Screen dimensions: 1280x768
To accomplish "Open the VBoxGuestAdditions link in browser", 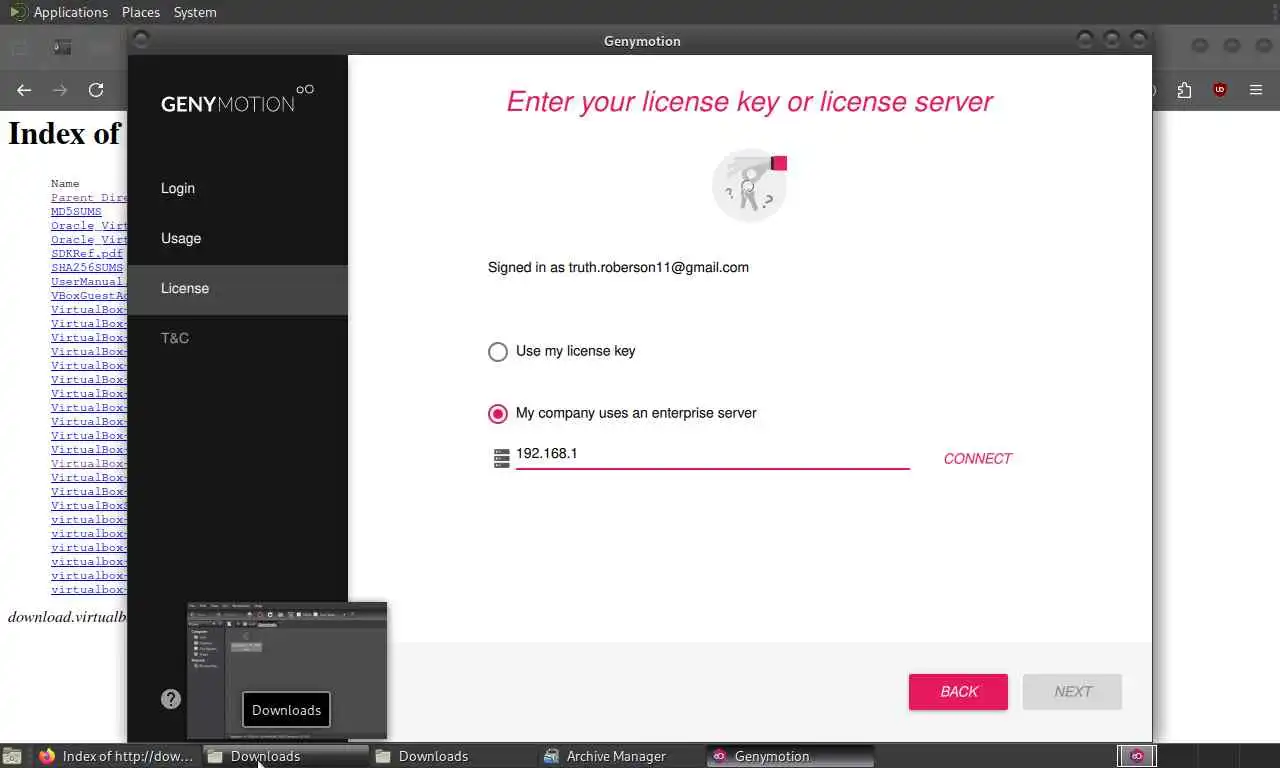I will click(x=89, y=296).
